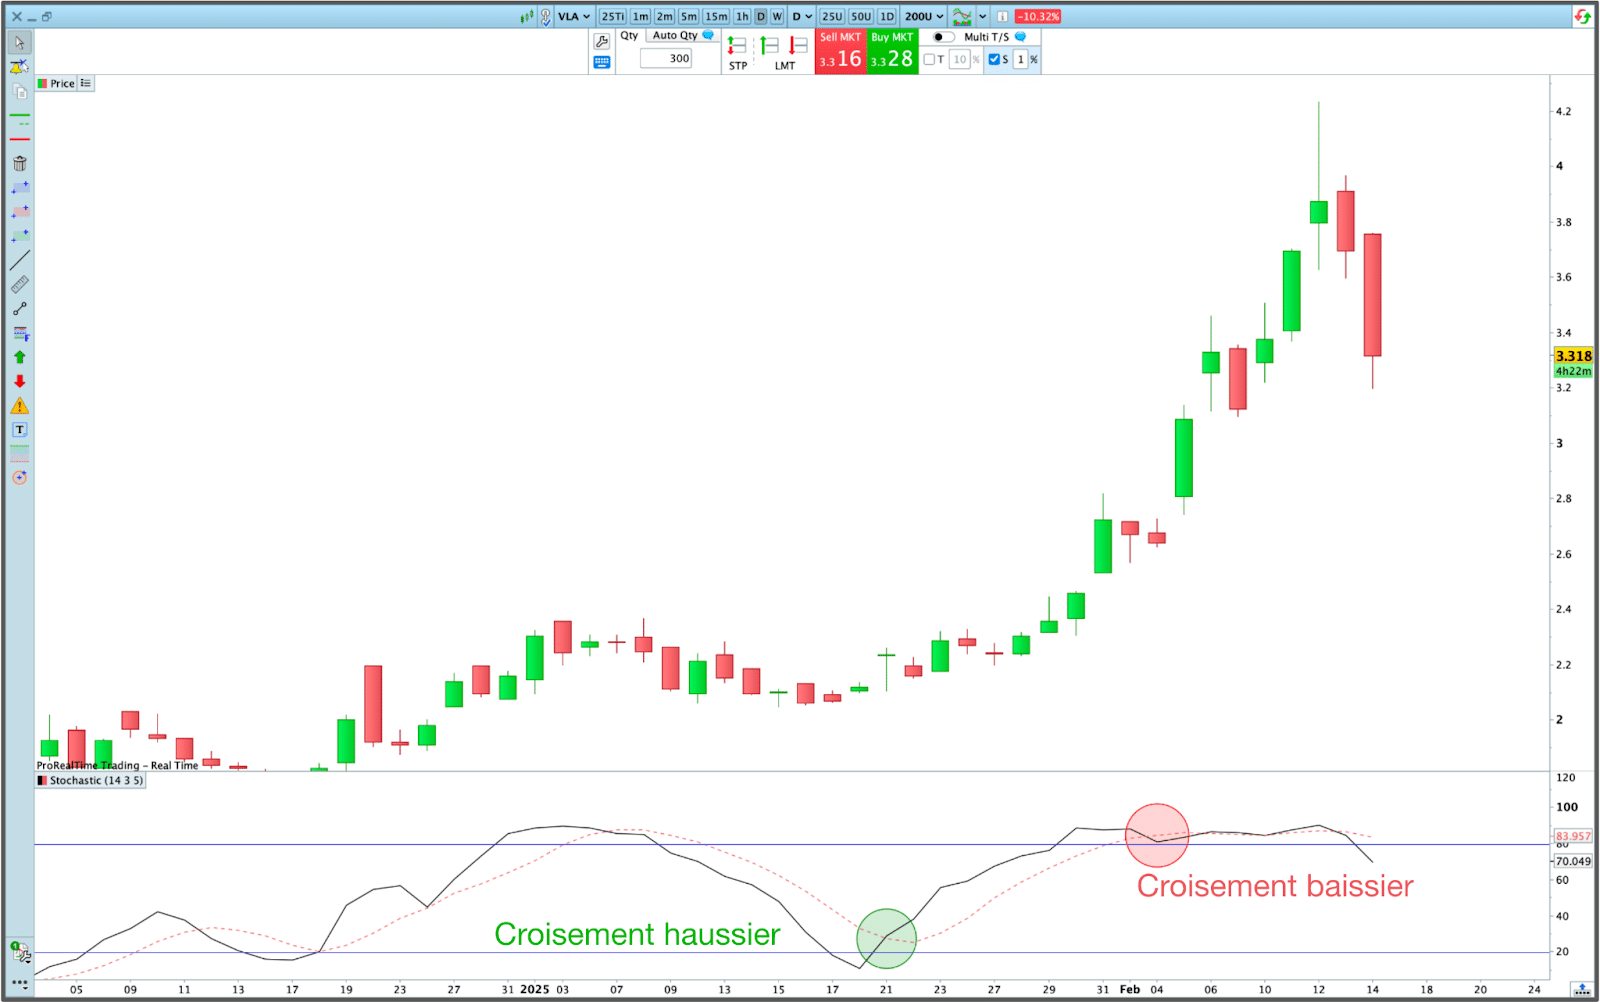
Task: Switch to the 15m timeframe
Action: [716, 17]
